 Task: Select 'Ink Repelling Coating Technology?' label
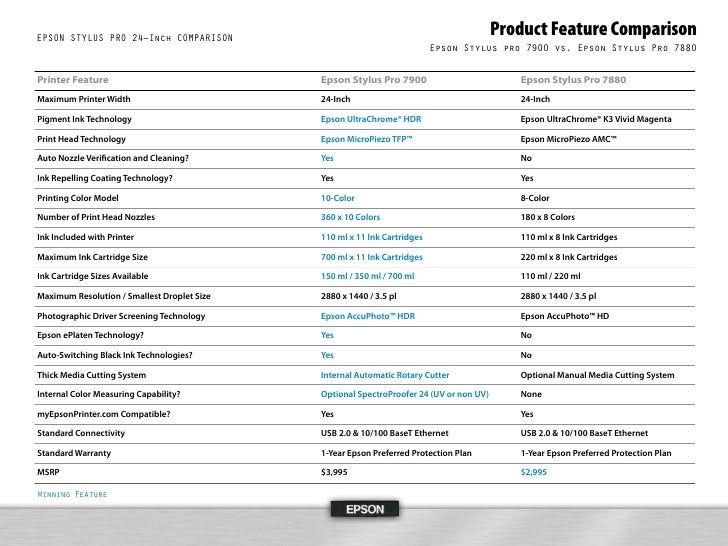105,178
